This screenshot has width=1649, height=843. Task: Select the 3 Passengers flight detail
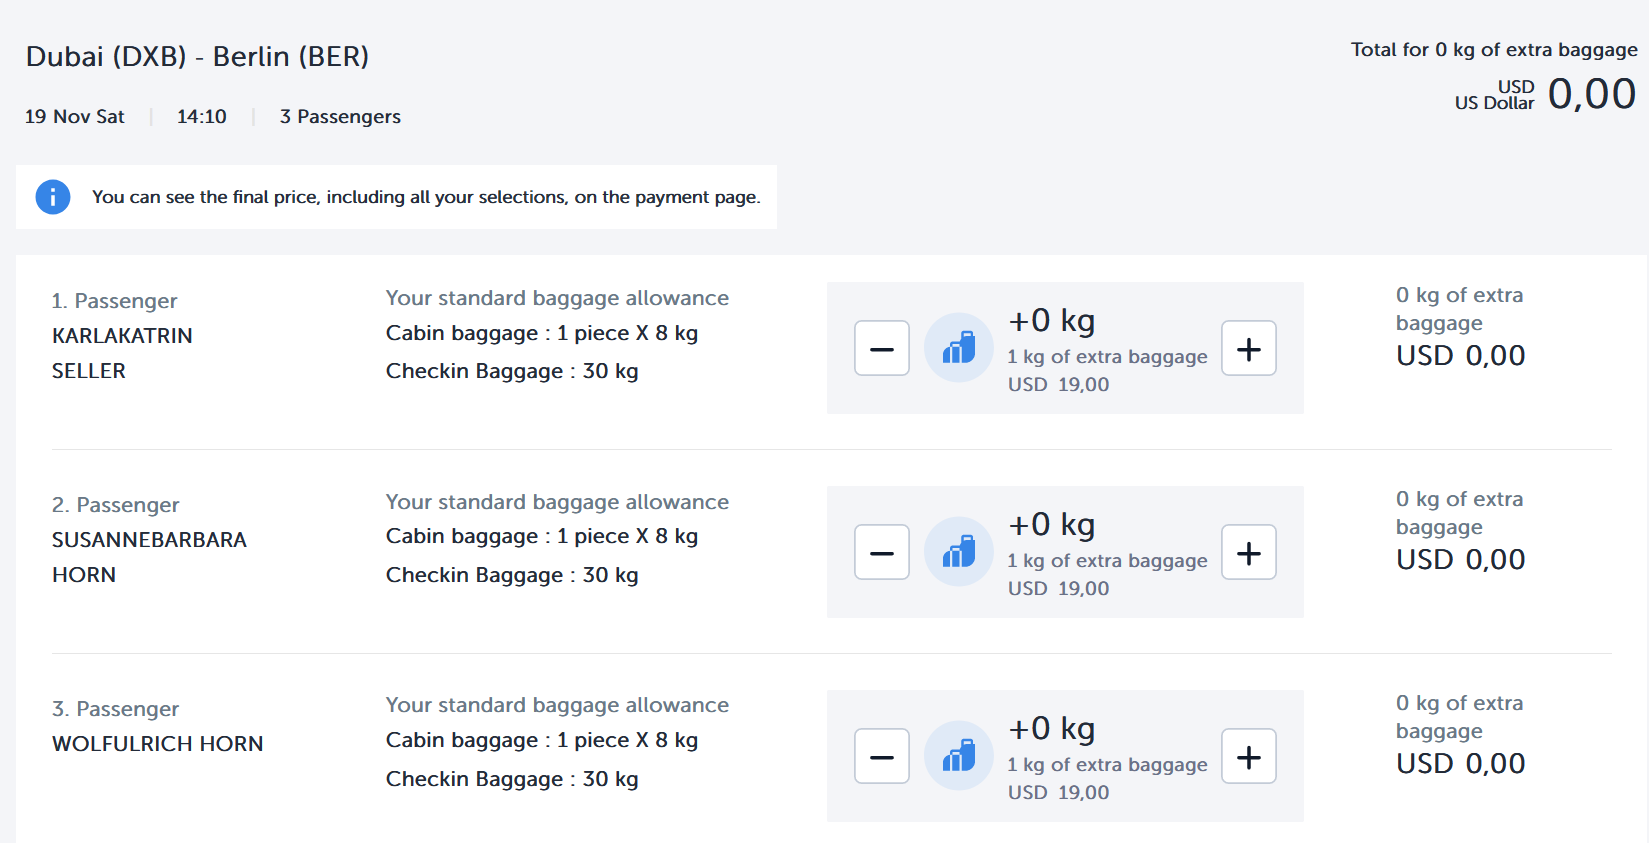[x=340, y=117]
